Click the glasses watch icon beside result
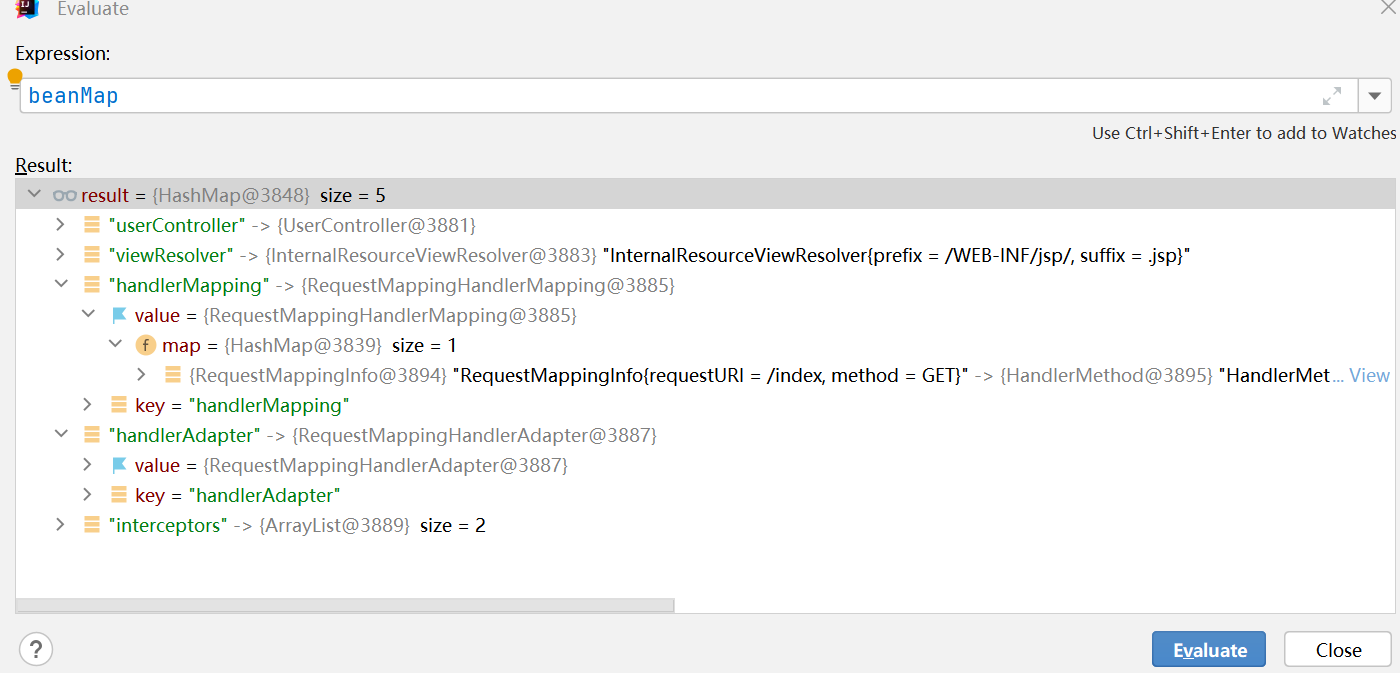The width and height of the screenshot is (1400, 673). tap(65, 195)
